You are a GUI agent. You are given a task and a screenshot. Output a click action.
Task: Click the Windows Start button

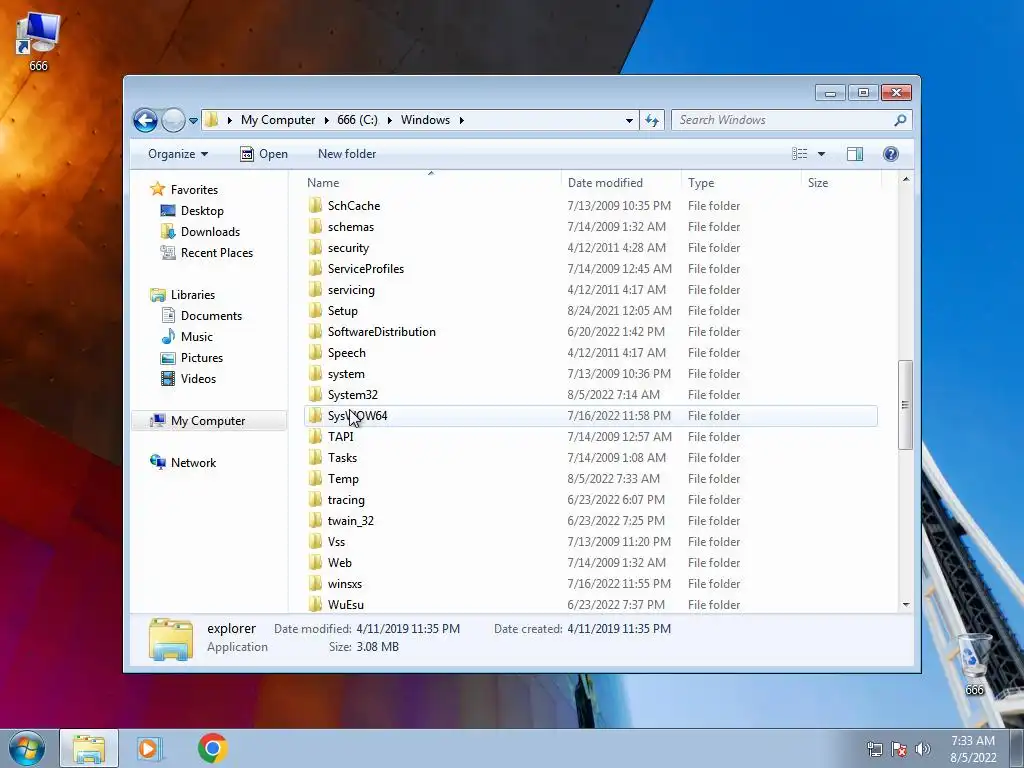[27, 748]
